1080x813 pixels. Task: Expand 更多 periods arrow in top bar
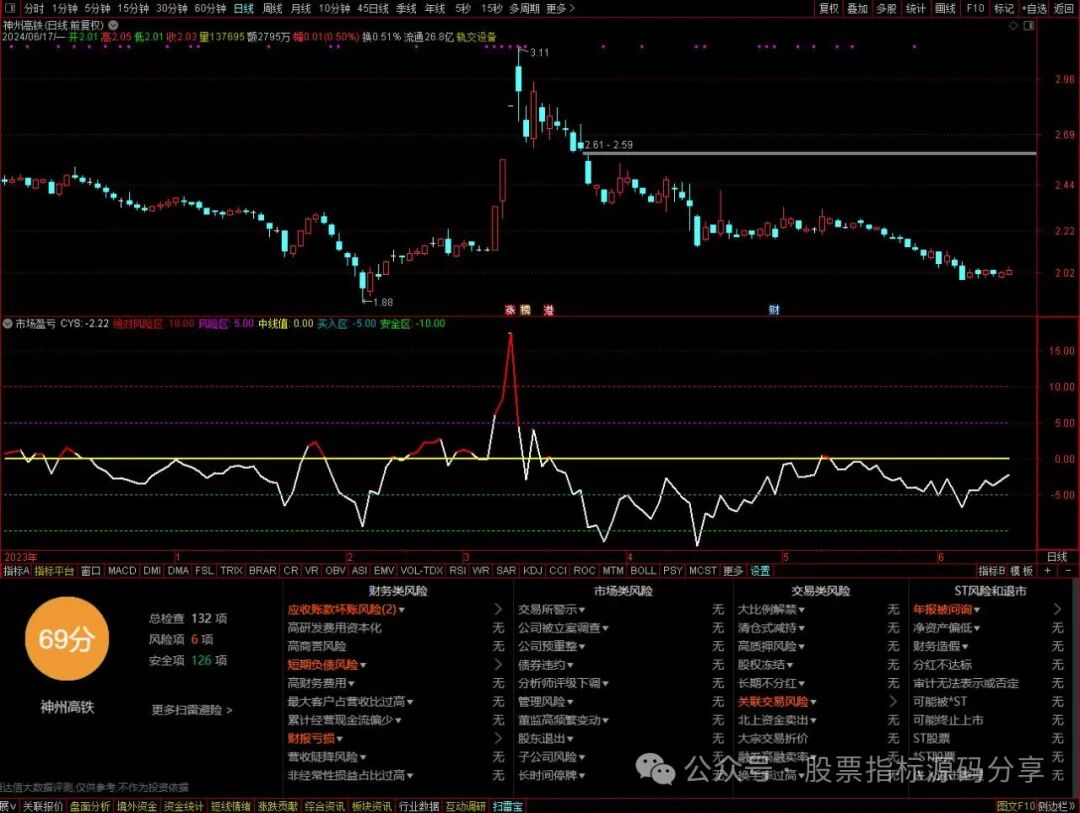click(x=561, y=8)
